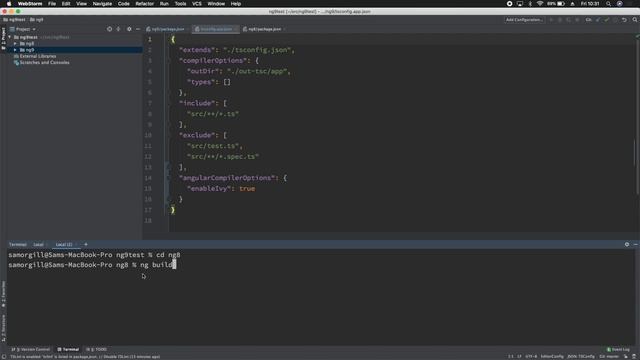Toggle the Structure side tool window

[x=3, y=328]
